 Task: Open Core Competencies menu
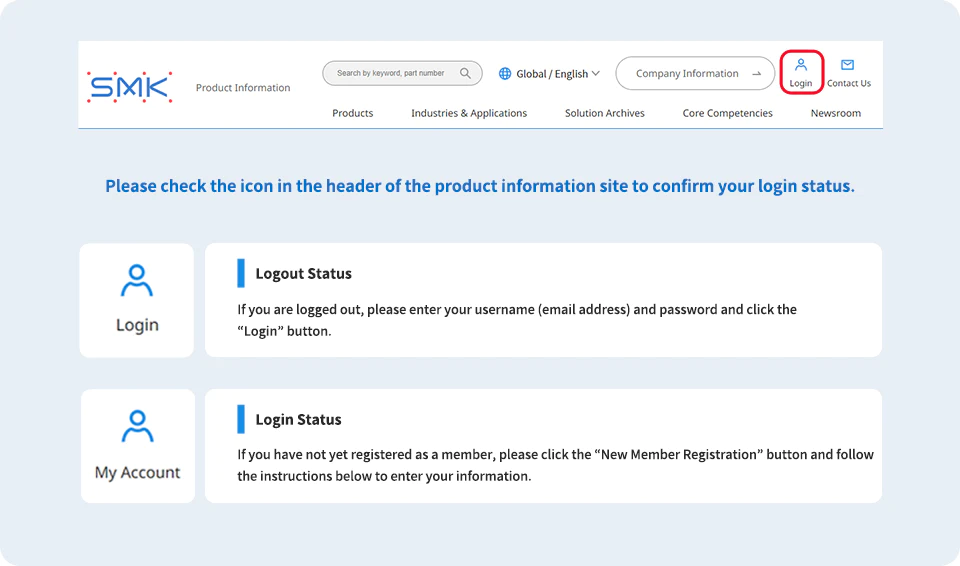(727, 113)
